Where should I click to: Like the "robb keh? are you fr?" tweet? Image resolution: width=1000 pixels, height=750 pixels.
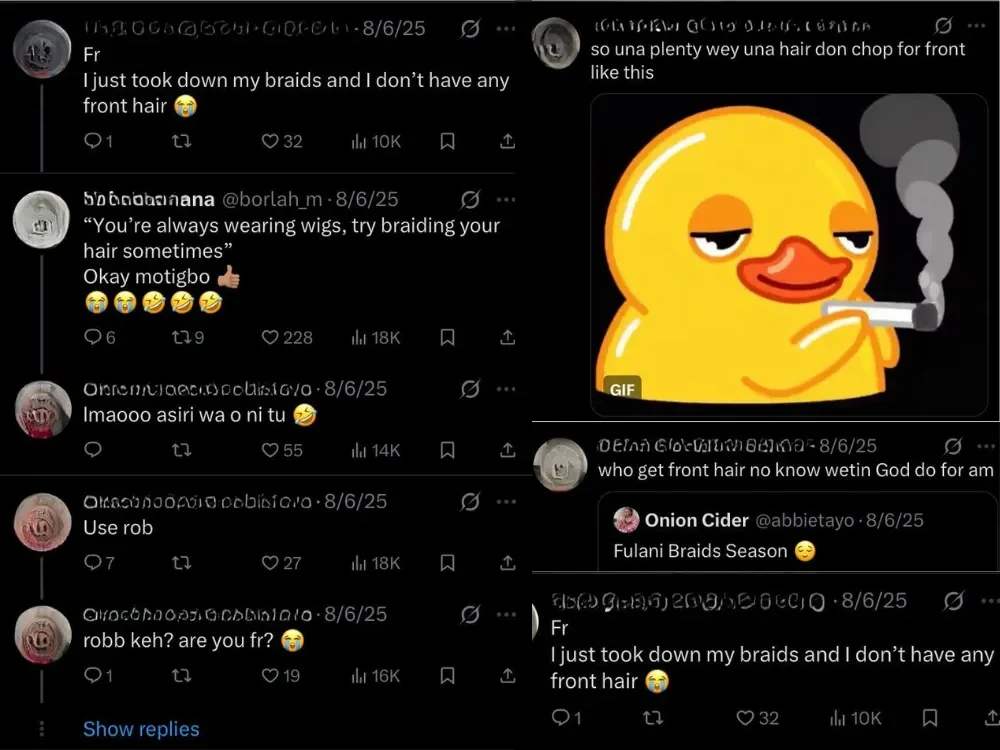[270, 676]
